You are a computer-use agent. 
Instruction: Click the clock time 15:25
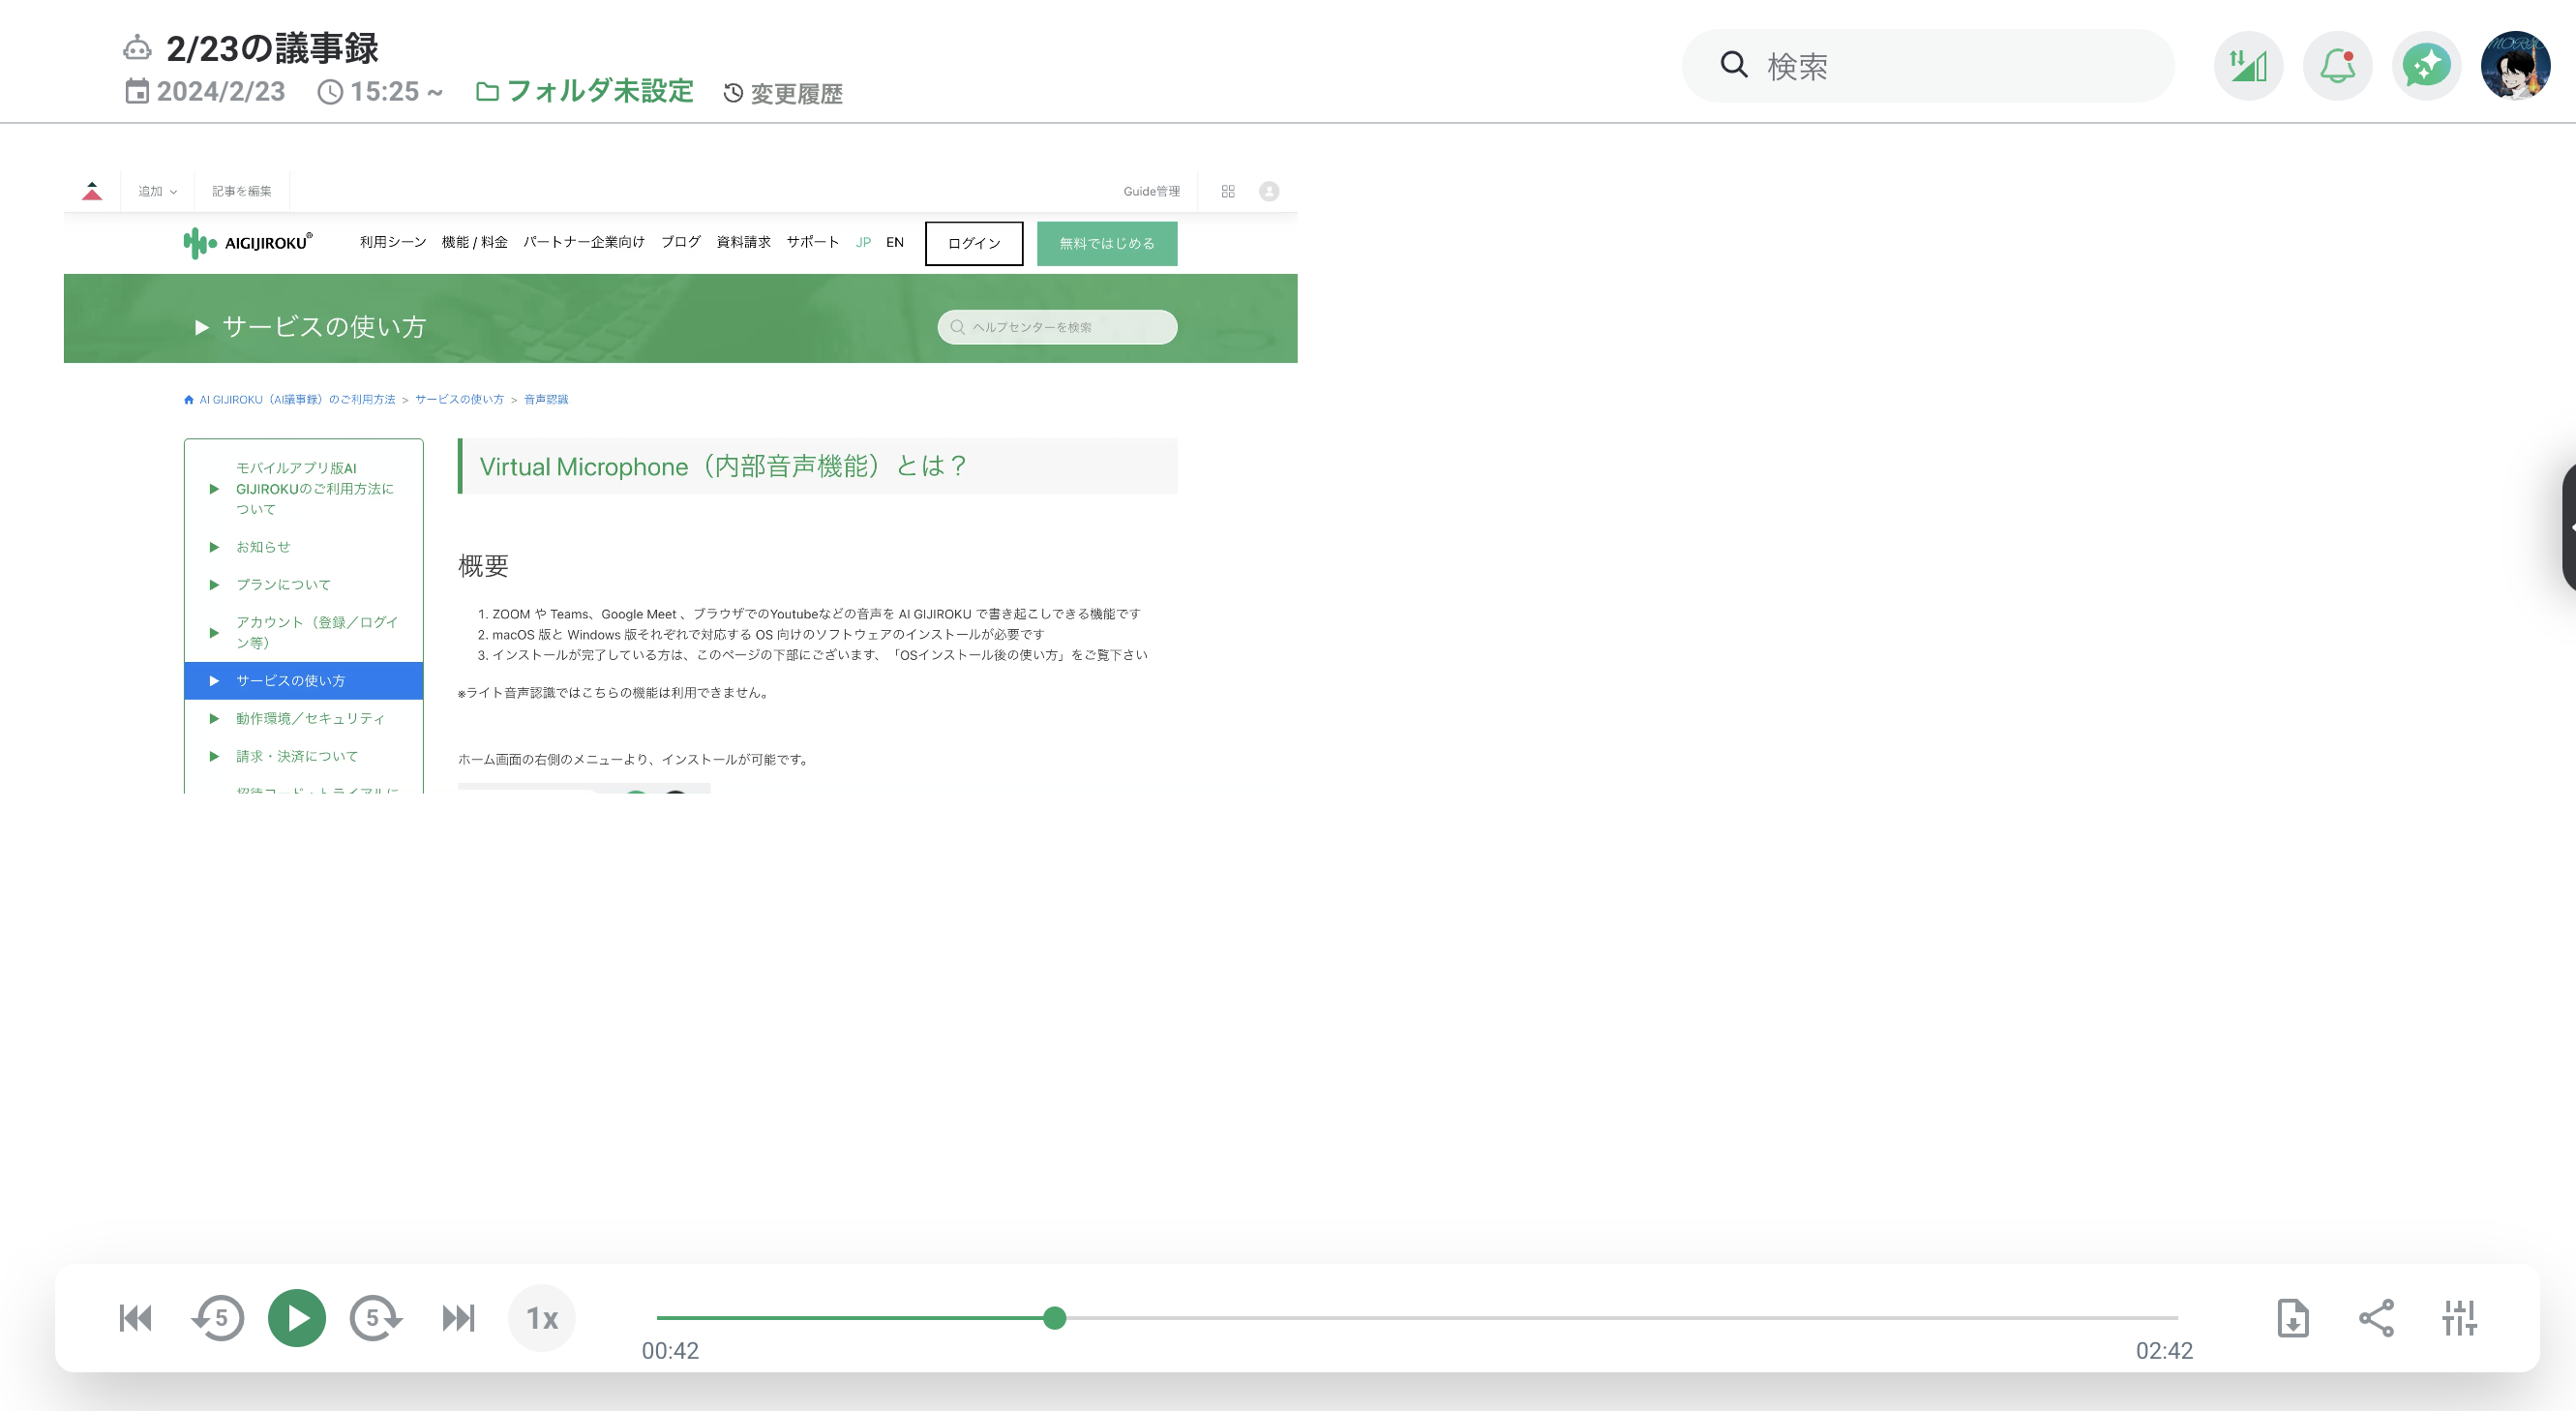click(x=380, y=92)
